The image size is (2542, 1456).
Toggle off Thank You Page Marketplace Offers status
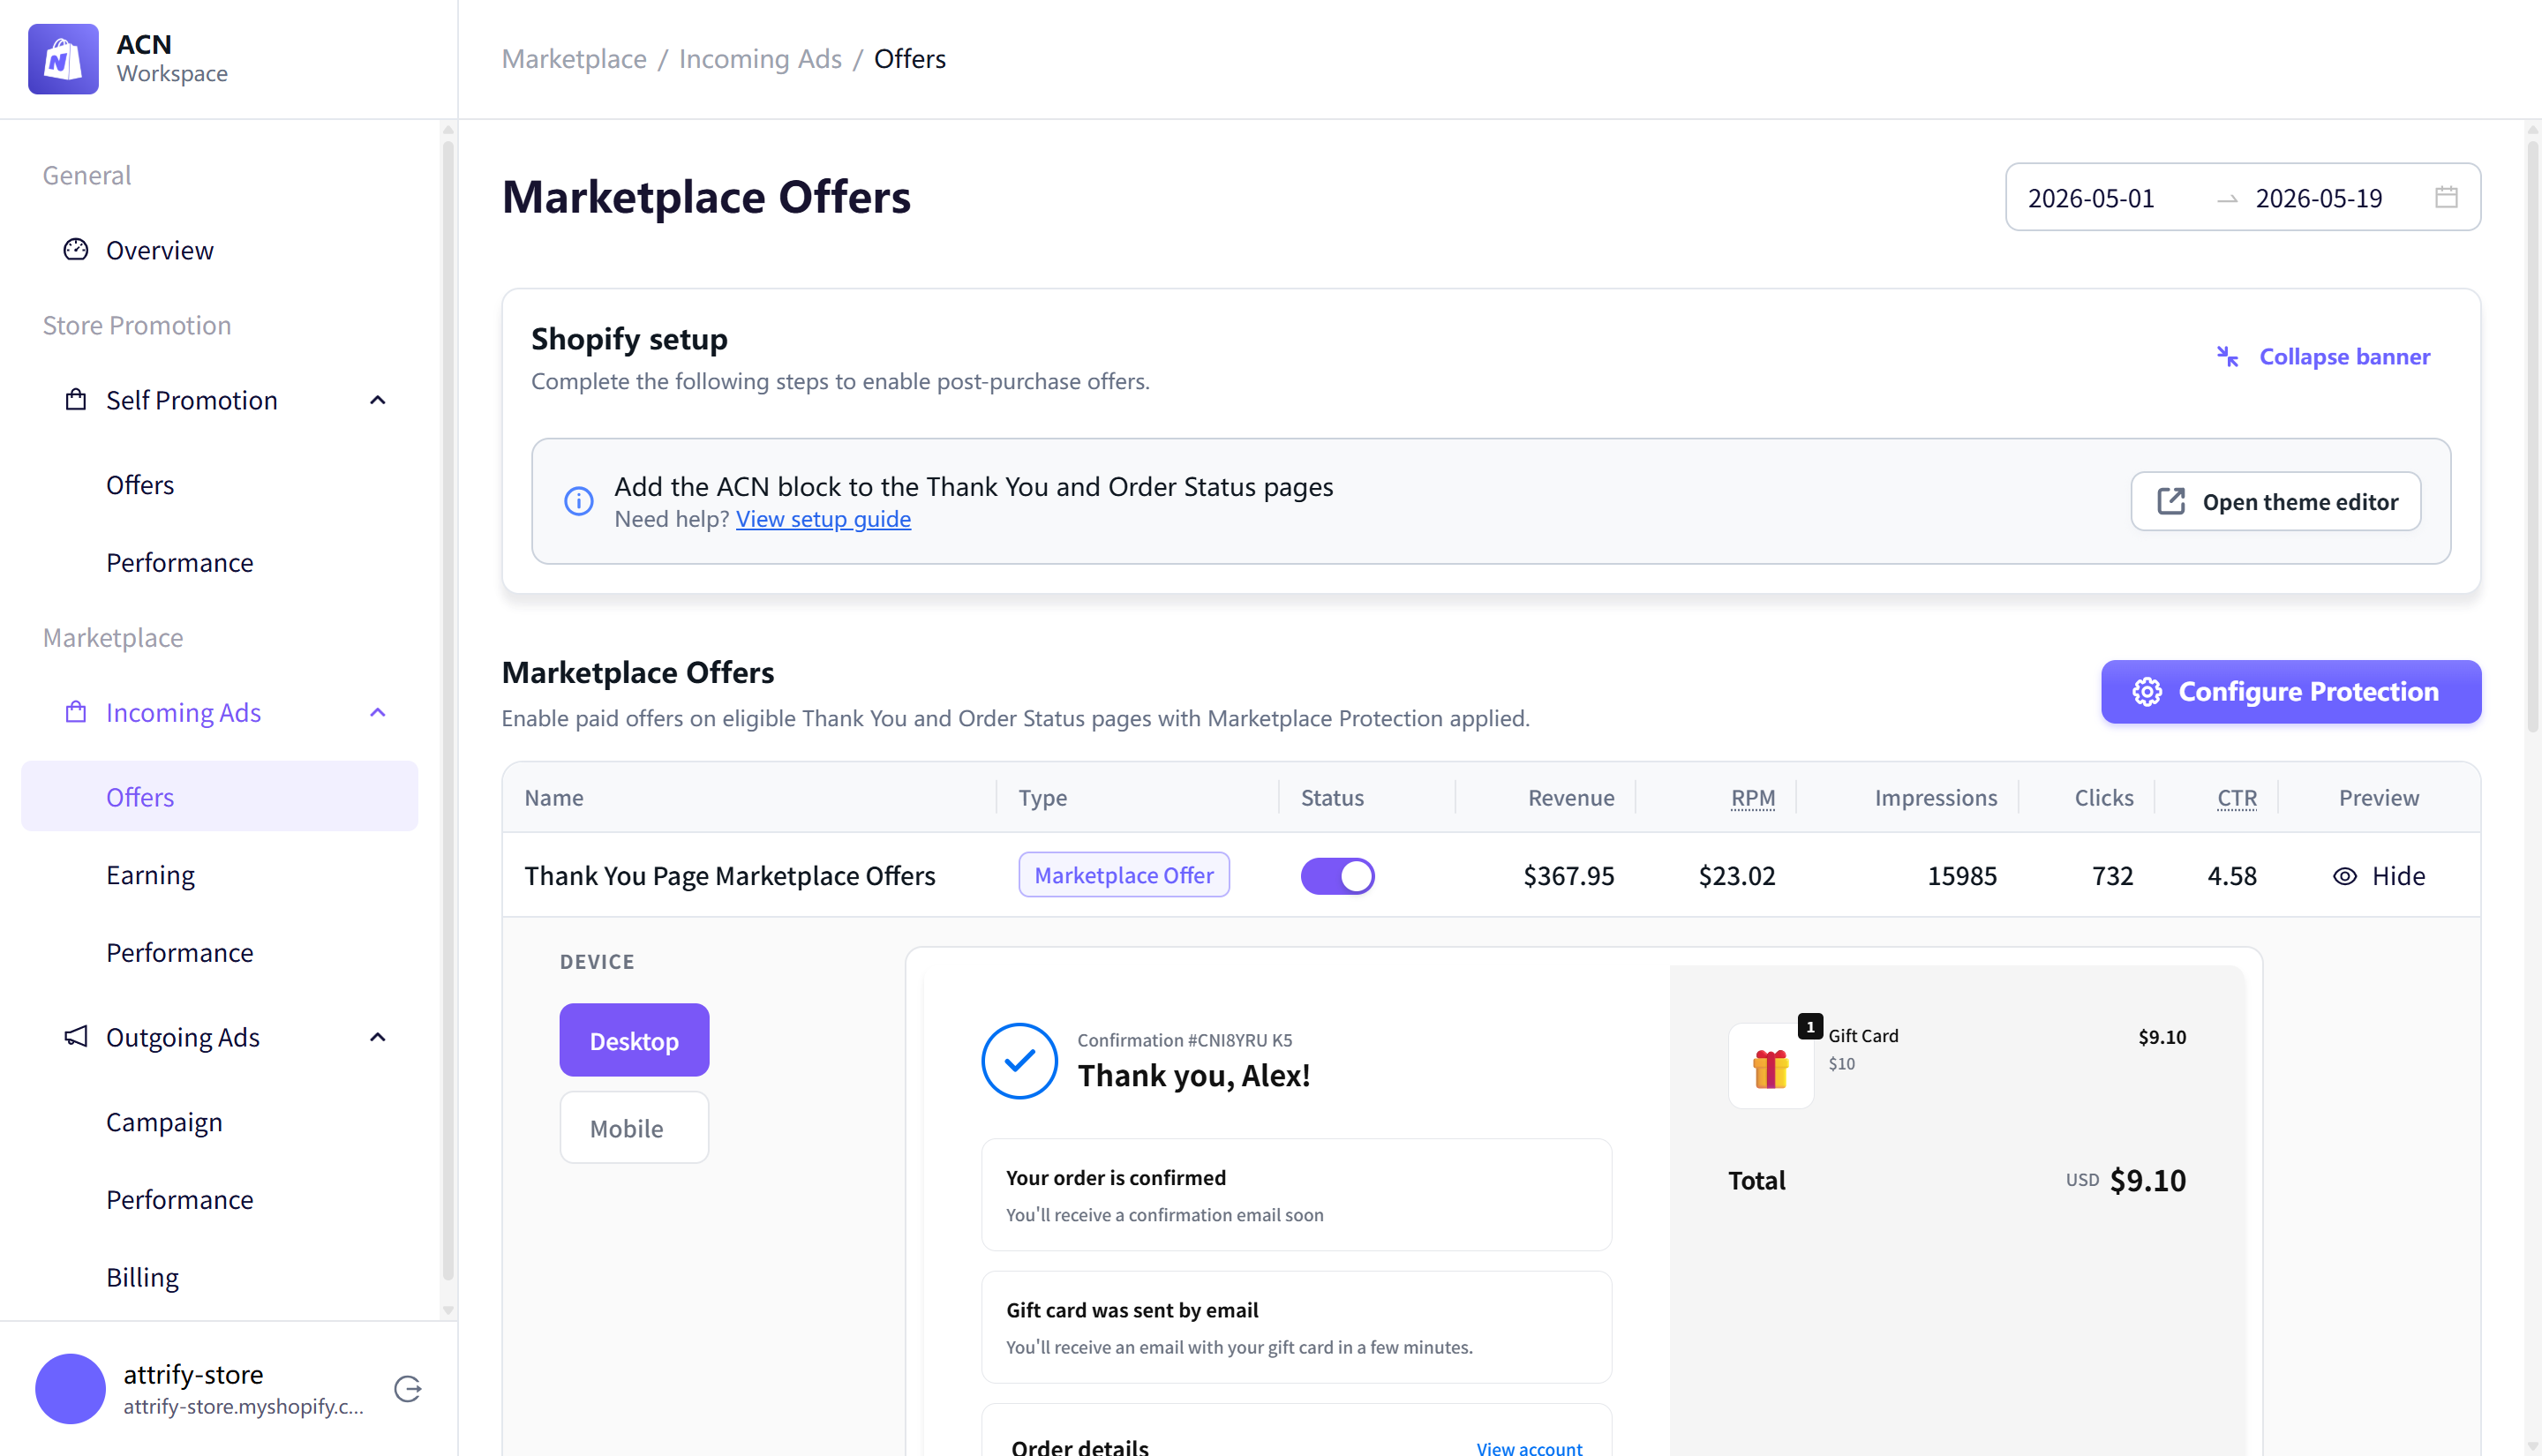pos(1338,876)
